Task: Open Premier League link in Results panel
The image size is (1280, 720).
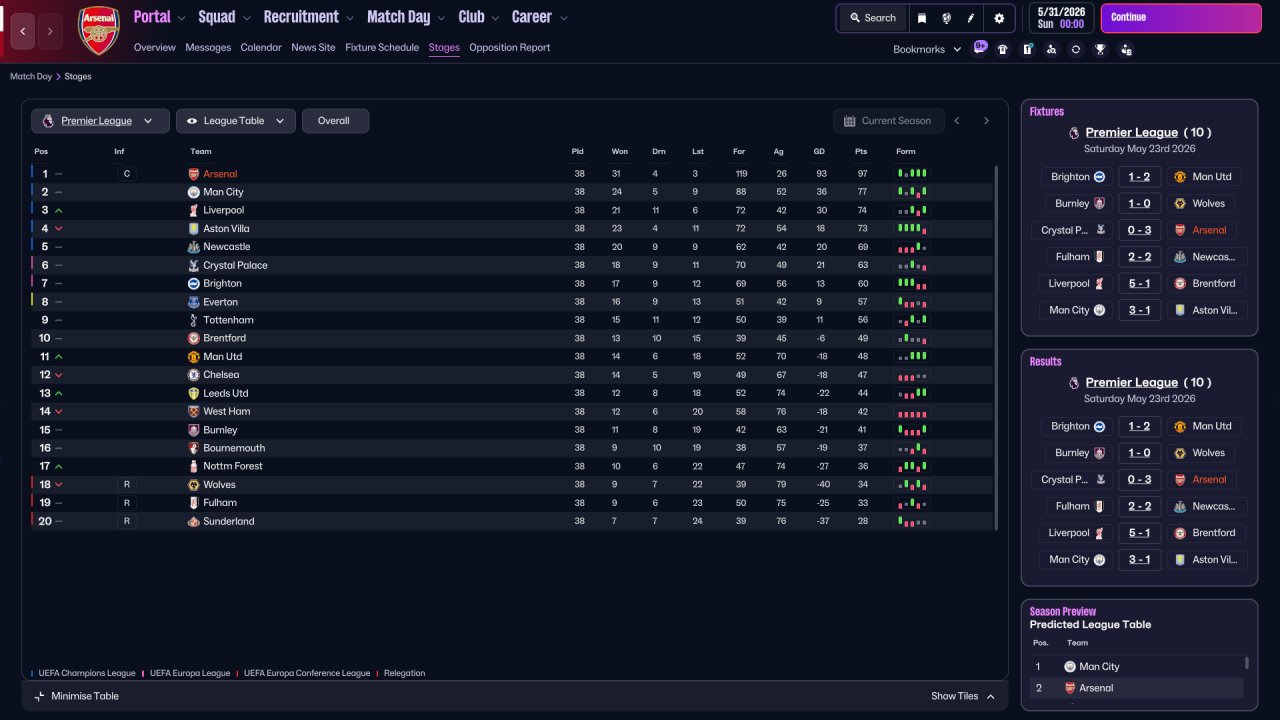Action: tap(1132, 382)
